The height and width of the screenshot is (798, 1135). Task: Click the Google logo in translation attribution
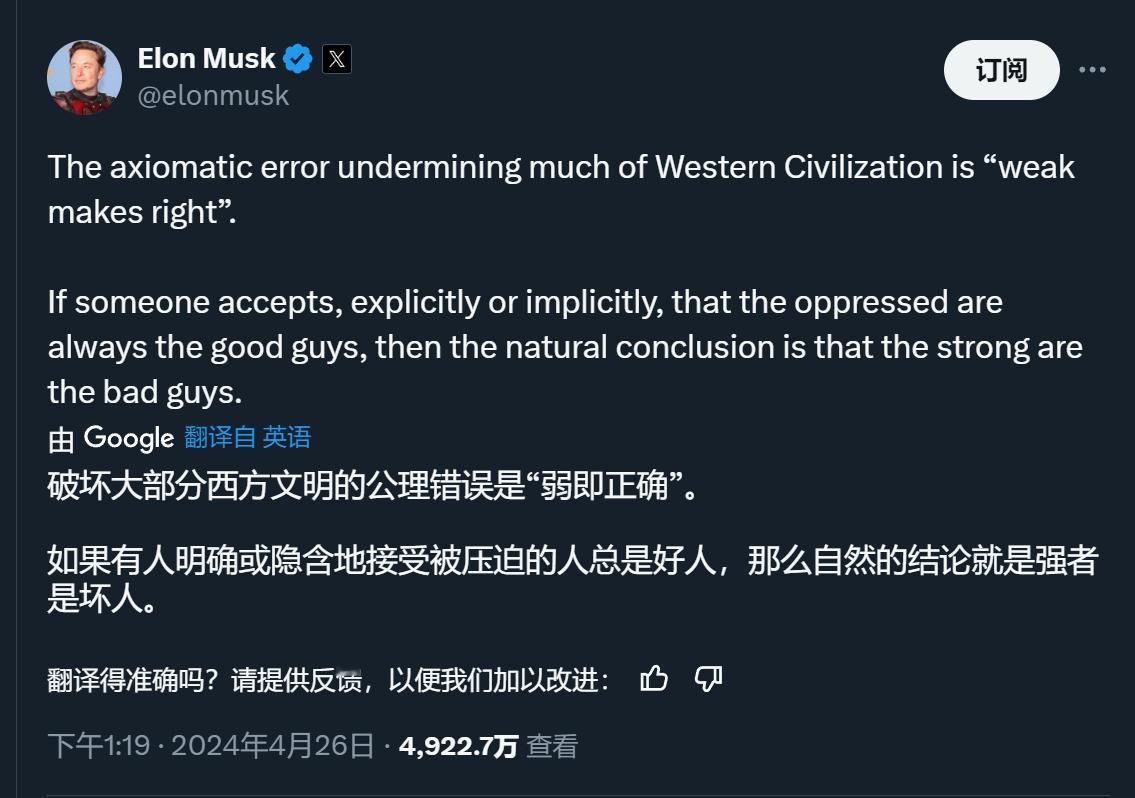coord(129,438)
